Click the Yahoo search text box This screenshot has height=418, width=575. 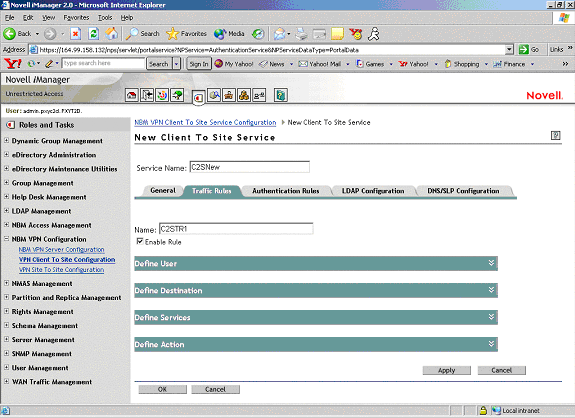(103, 63)
